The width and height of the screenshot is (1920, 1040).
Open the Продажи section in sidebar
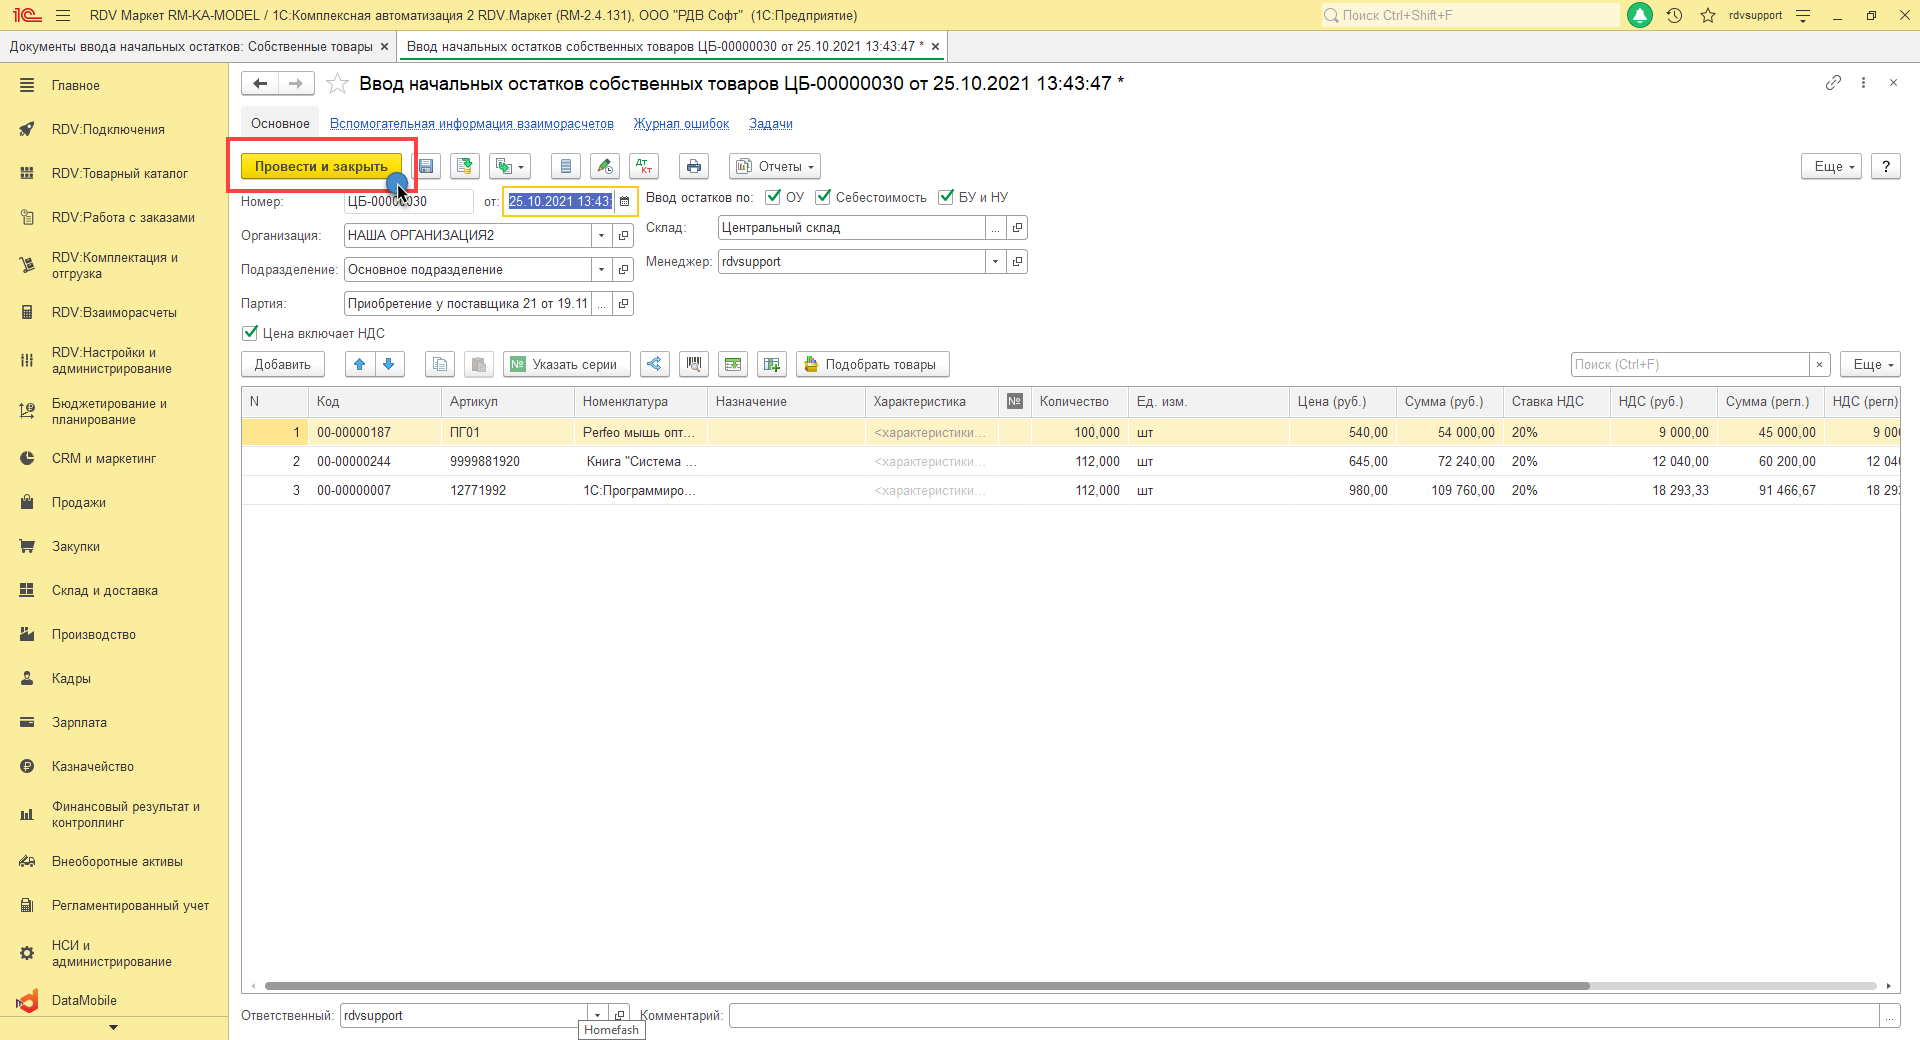(79, 503)
